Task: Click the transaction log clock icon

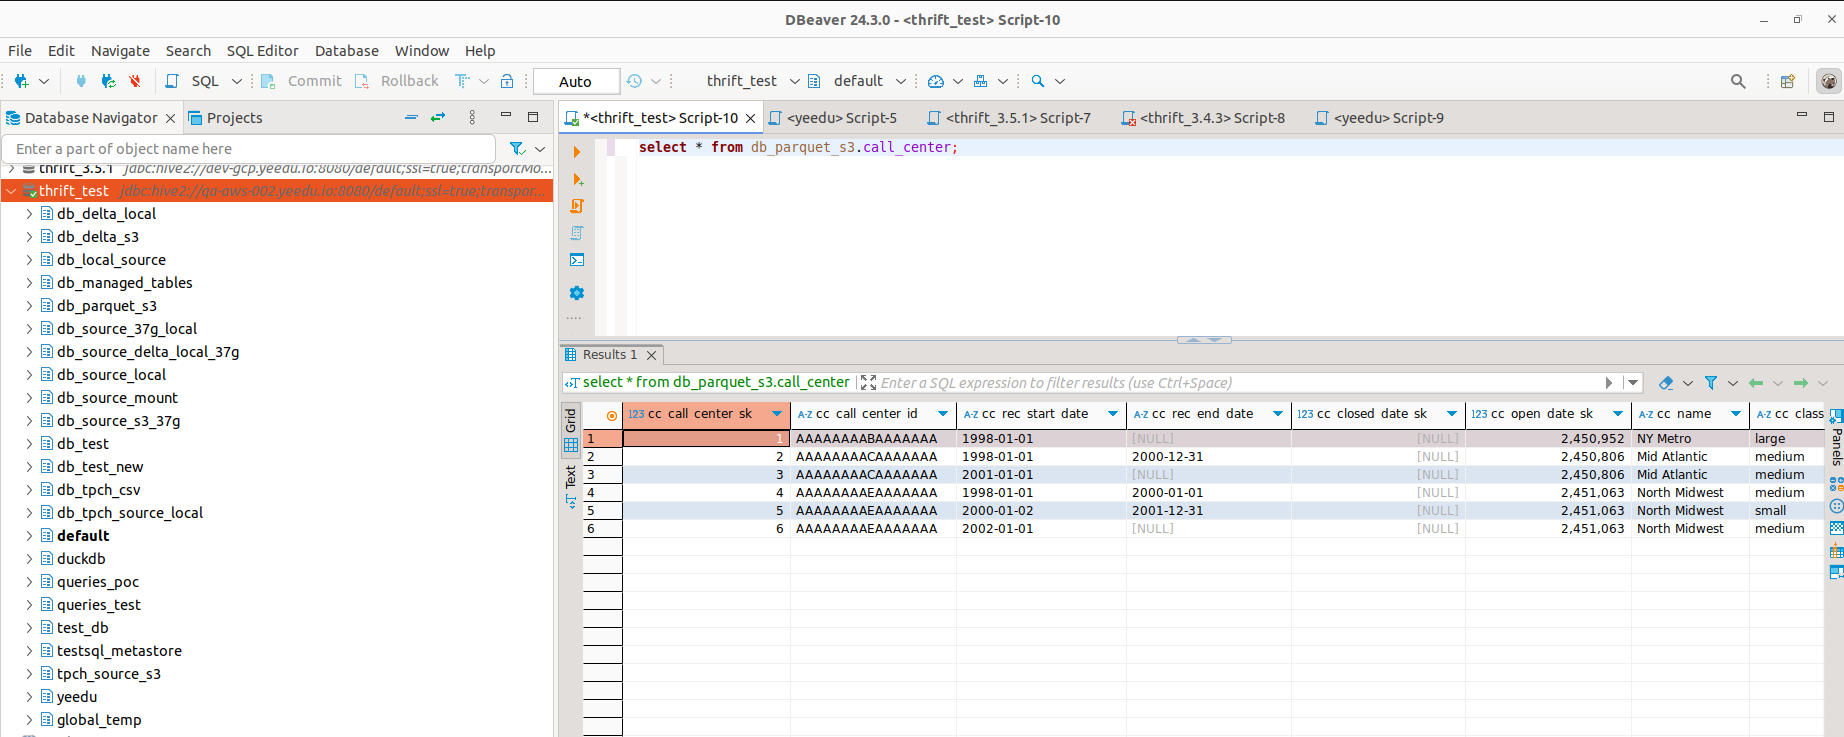Action: point(634,81)
